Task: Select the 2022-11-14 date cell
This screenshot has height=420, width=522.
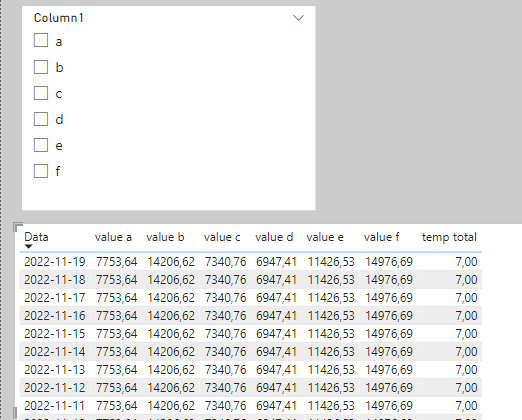Action: pos(55,352)
